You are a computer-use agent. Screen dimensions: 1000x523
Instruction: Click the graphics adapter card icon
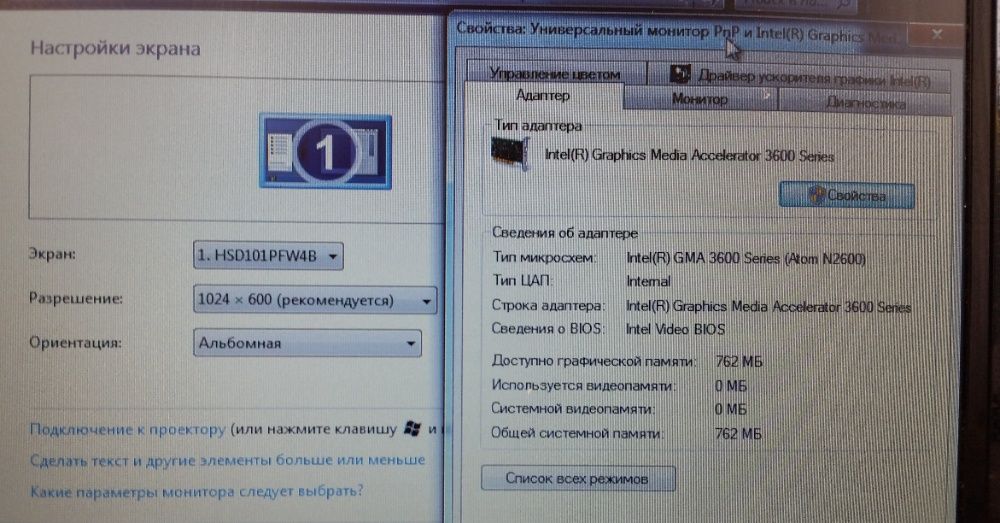coord(511,154)
